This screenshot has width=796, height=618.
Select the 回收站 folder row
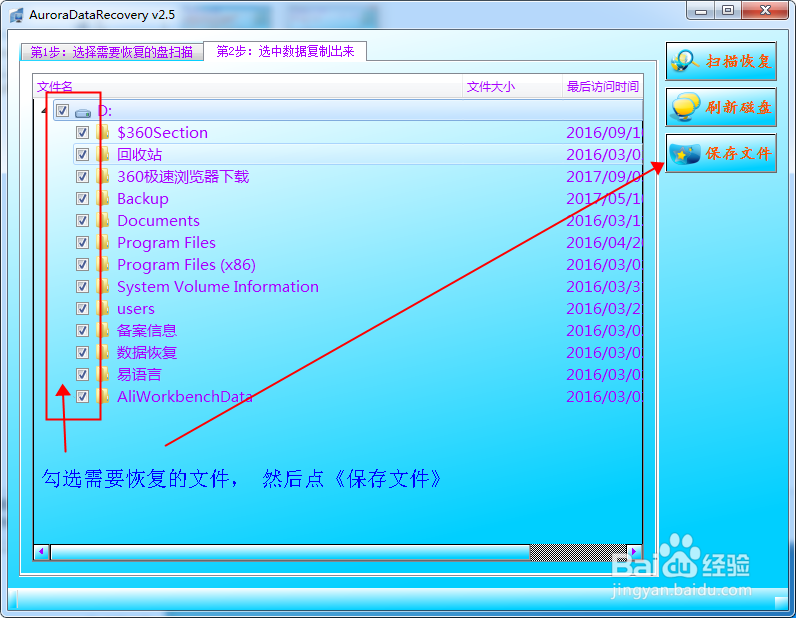click(358, 154)
